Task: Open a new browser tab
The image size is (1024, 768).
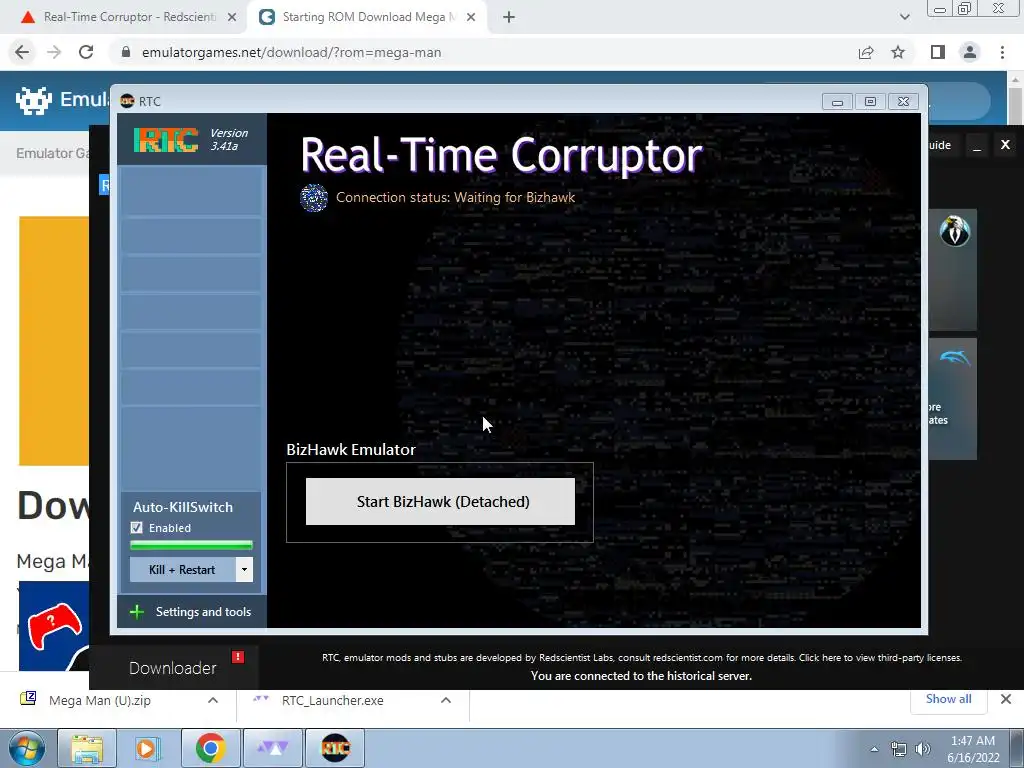Action: click(509, 17)
